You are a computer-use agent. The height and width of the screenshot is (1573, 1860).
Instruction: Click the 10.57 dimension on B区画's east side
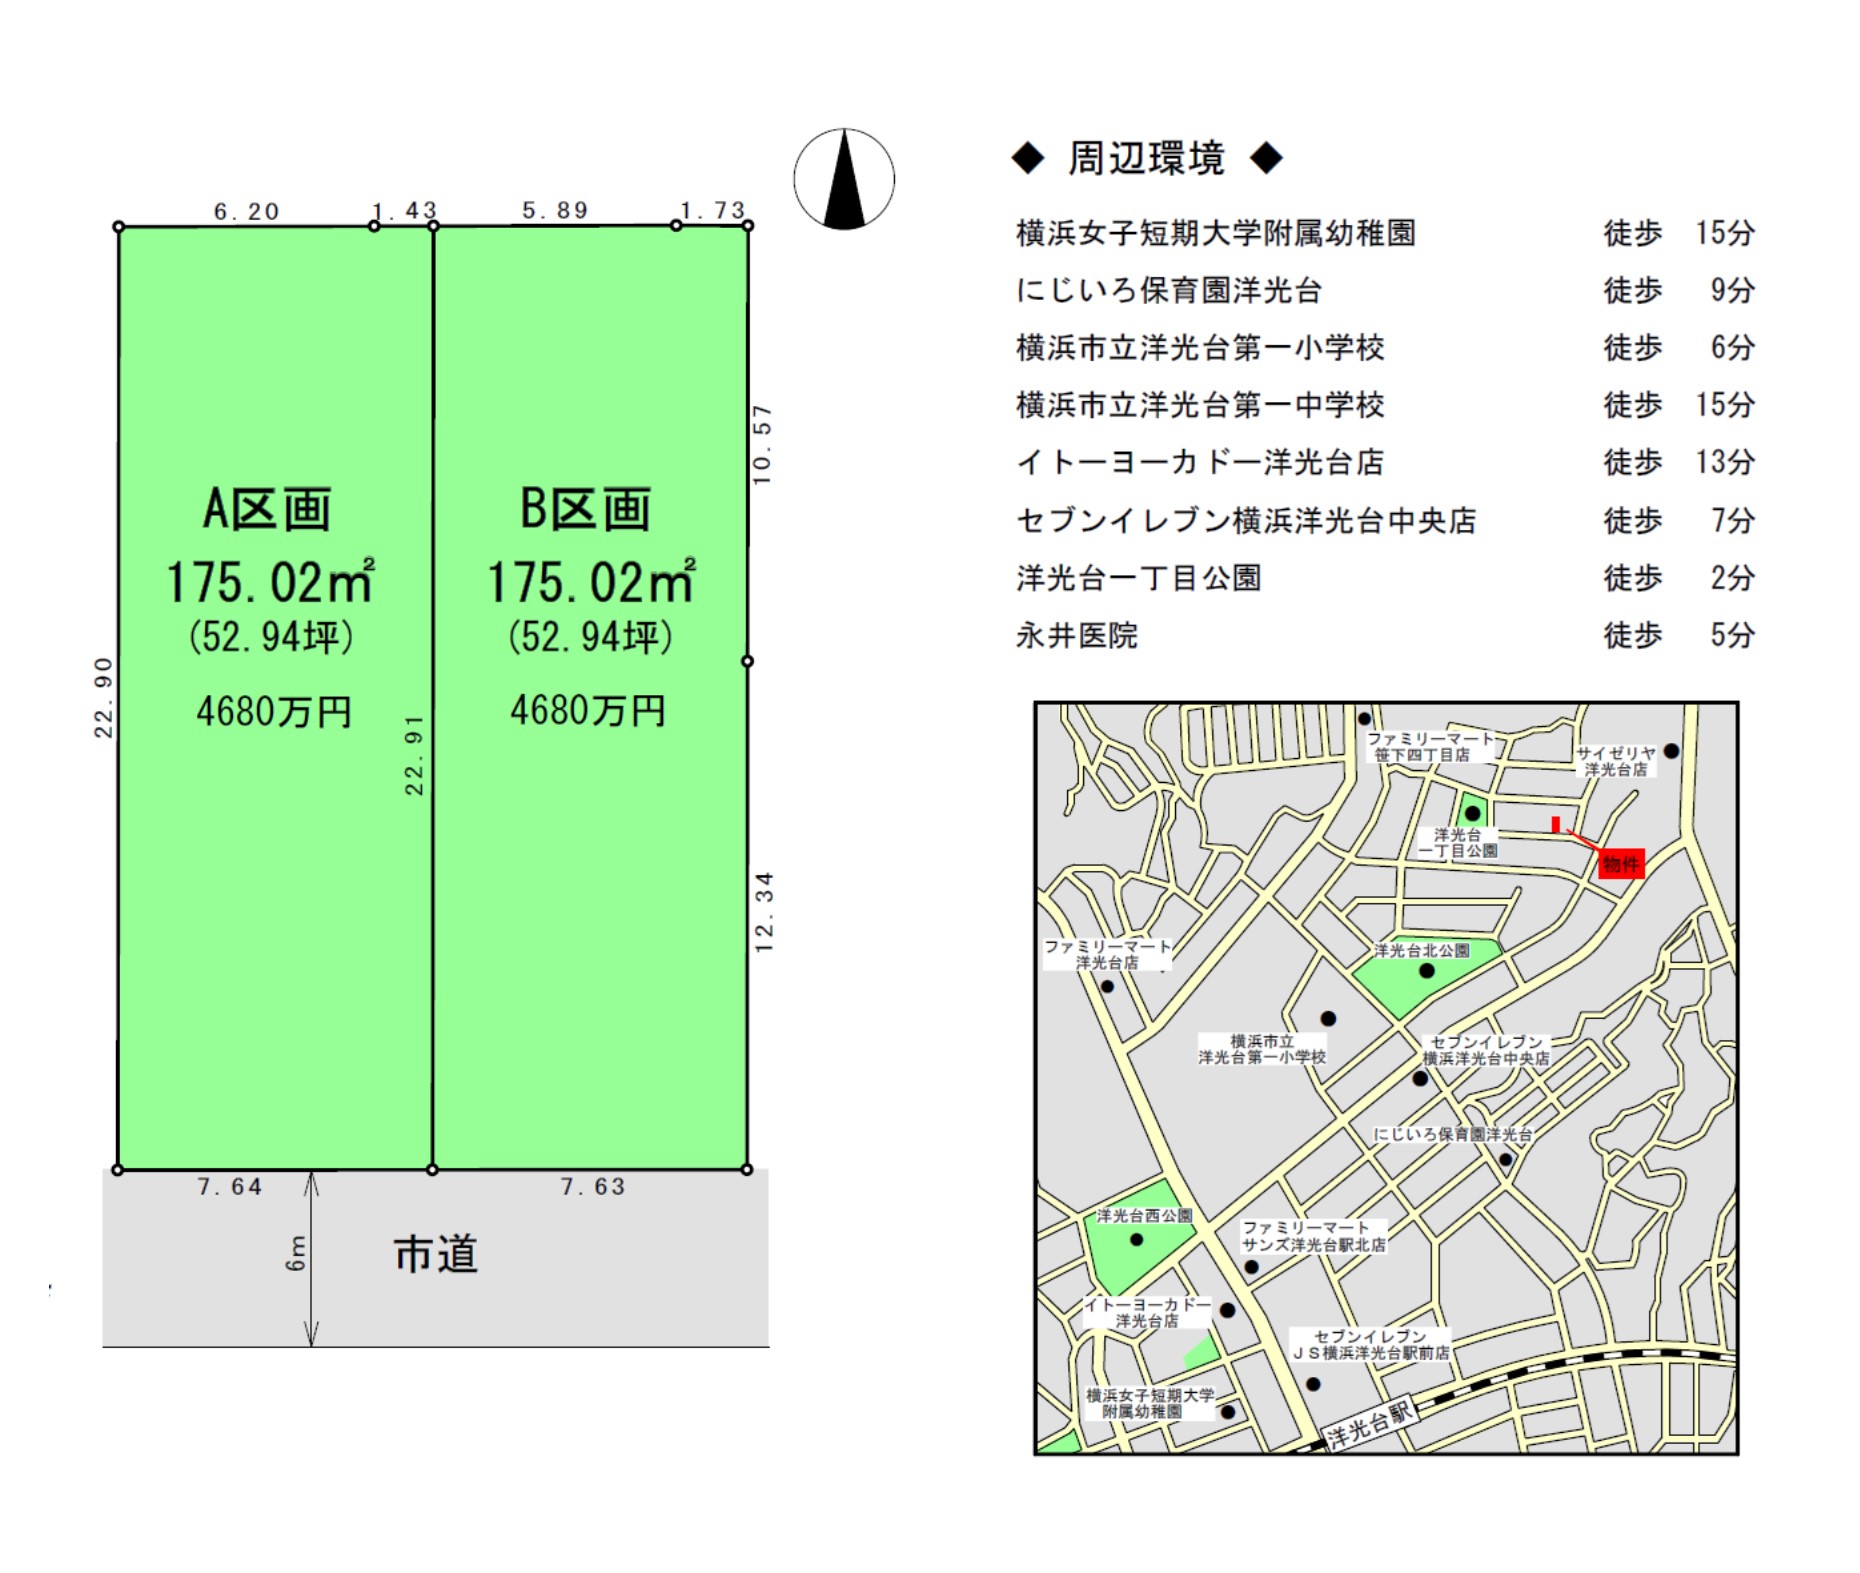(762, 445)
